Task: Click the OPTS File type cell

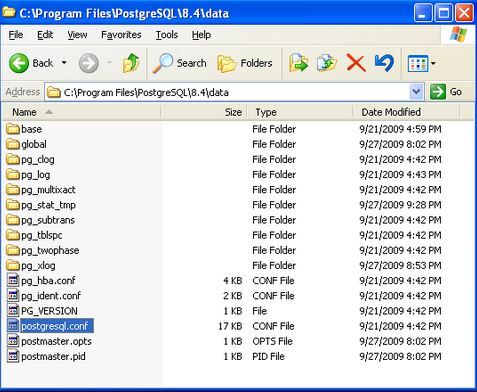Action: pos(272,341)
